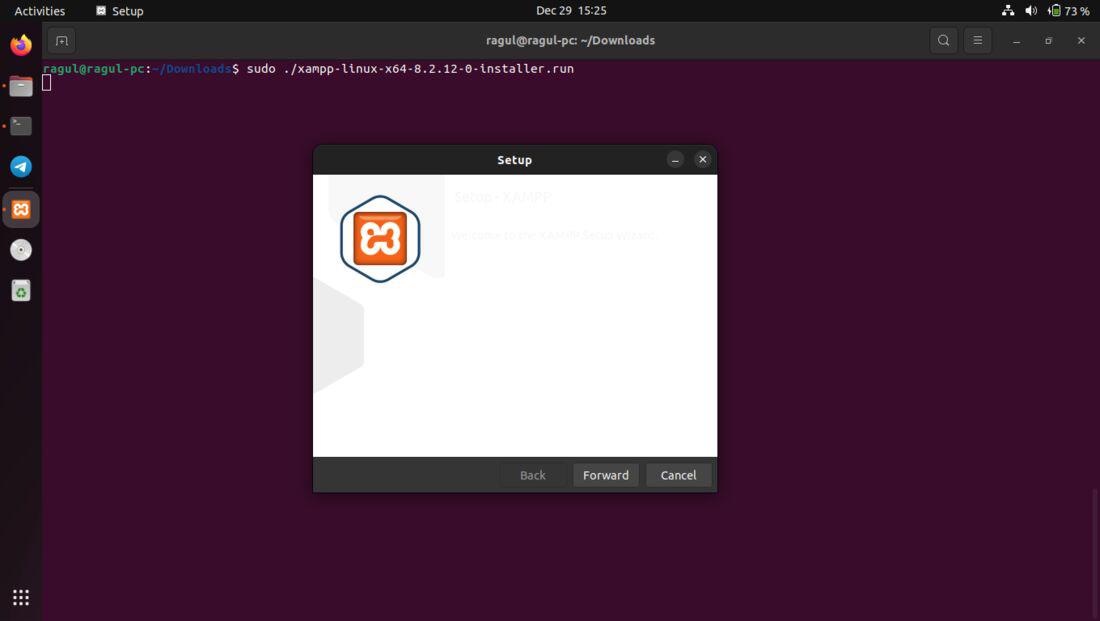Image resolution: width=1100 pixels, height=621 pixels.
Task: Click the sudo installer command text
Action: pos(410,69)
